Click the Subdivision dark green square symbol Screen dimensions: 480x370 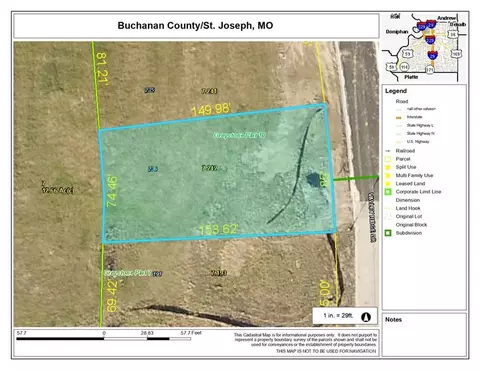tap(388, 233)
